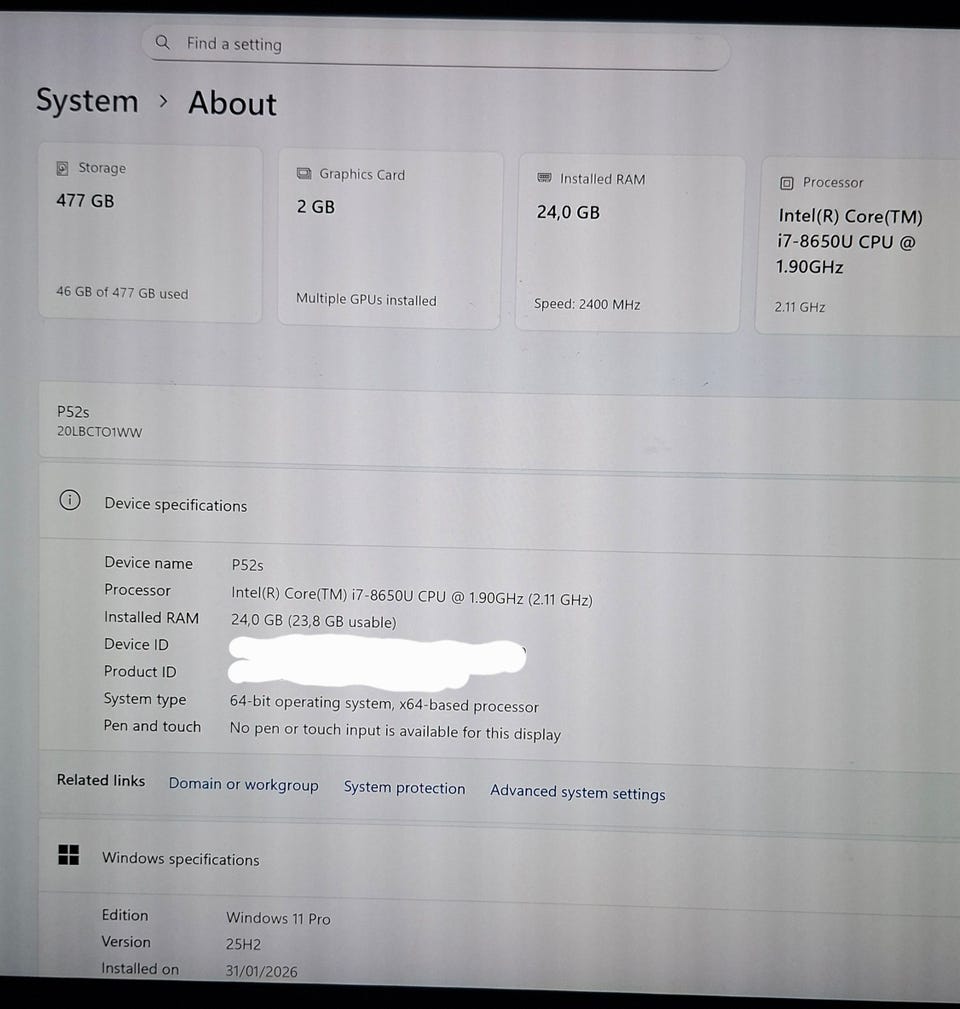Click '24,0 GB (23,8 GB usable)' value

[x=313, y=621]
